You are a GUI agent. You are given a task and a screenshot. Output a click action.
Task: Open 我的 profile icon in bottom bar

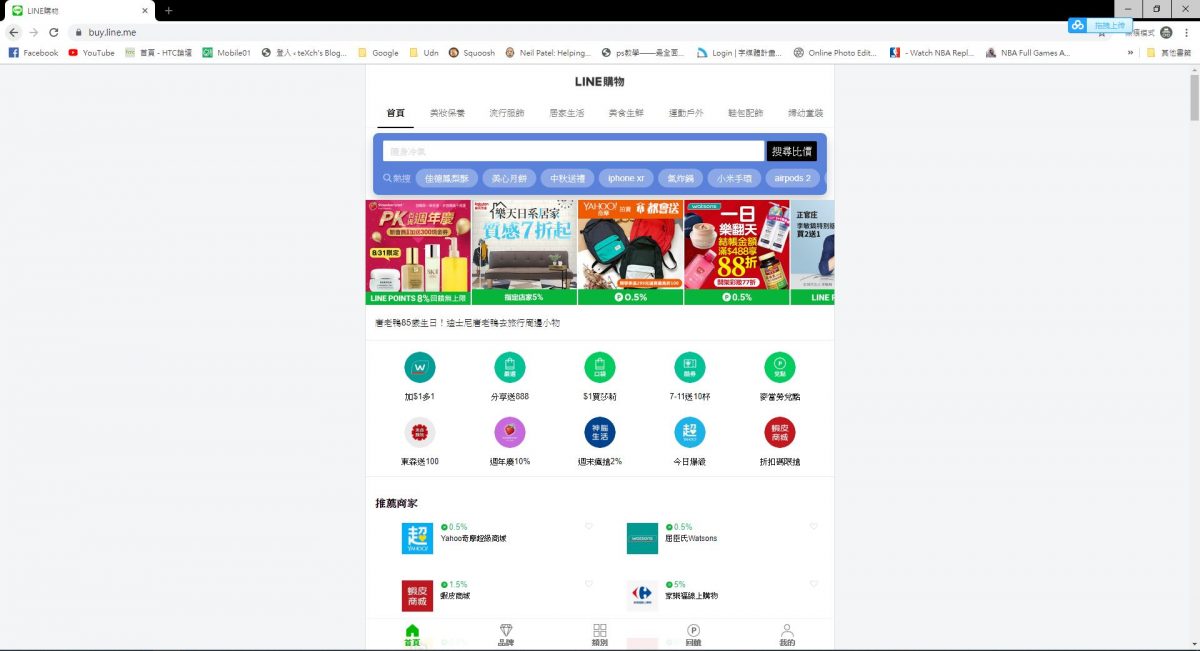coord(787,635)
